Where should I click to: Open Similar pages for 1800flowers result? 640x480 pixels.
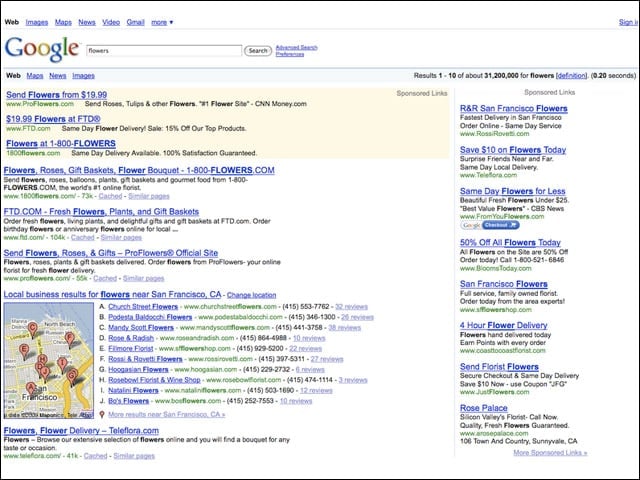coord(149,196)
